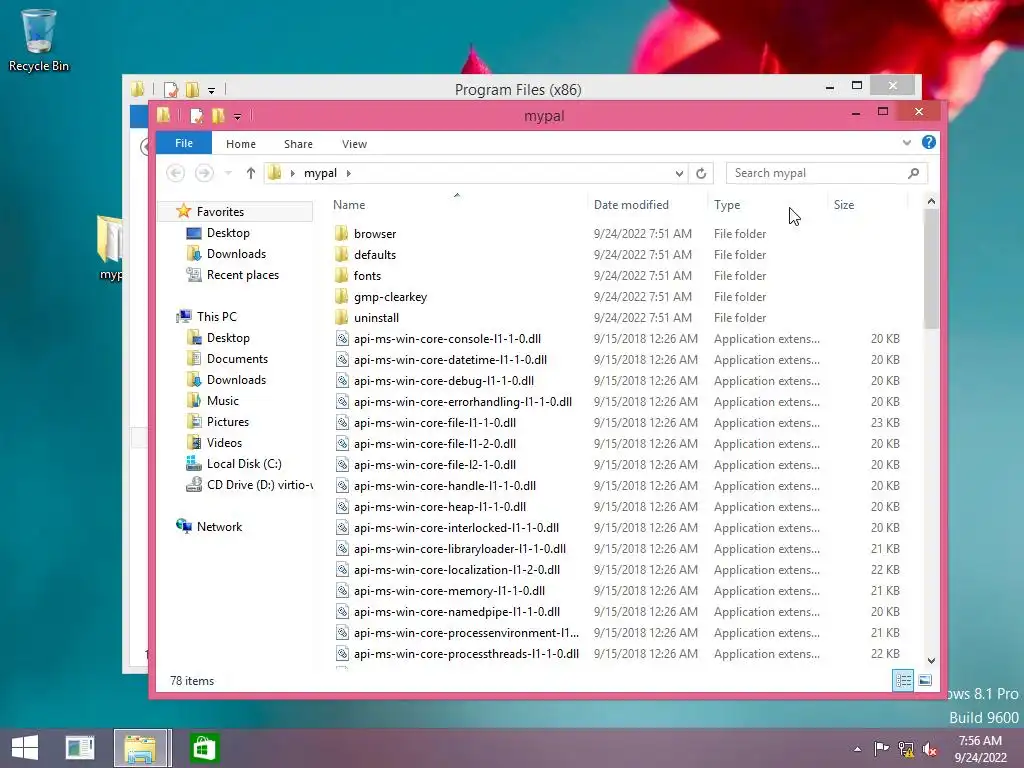Go up one folder level

[250, 173]
